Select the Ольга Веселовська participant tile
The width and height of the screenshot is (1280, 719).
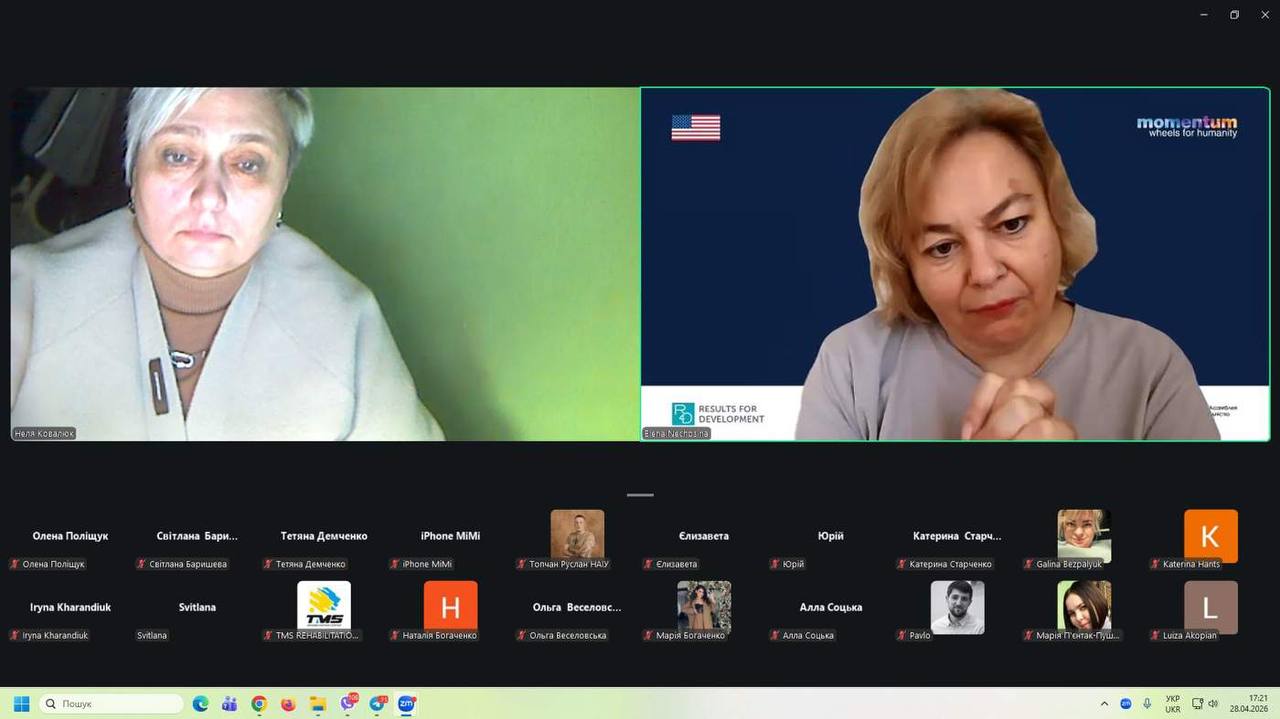click(577, 611)
